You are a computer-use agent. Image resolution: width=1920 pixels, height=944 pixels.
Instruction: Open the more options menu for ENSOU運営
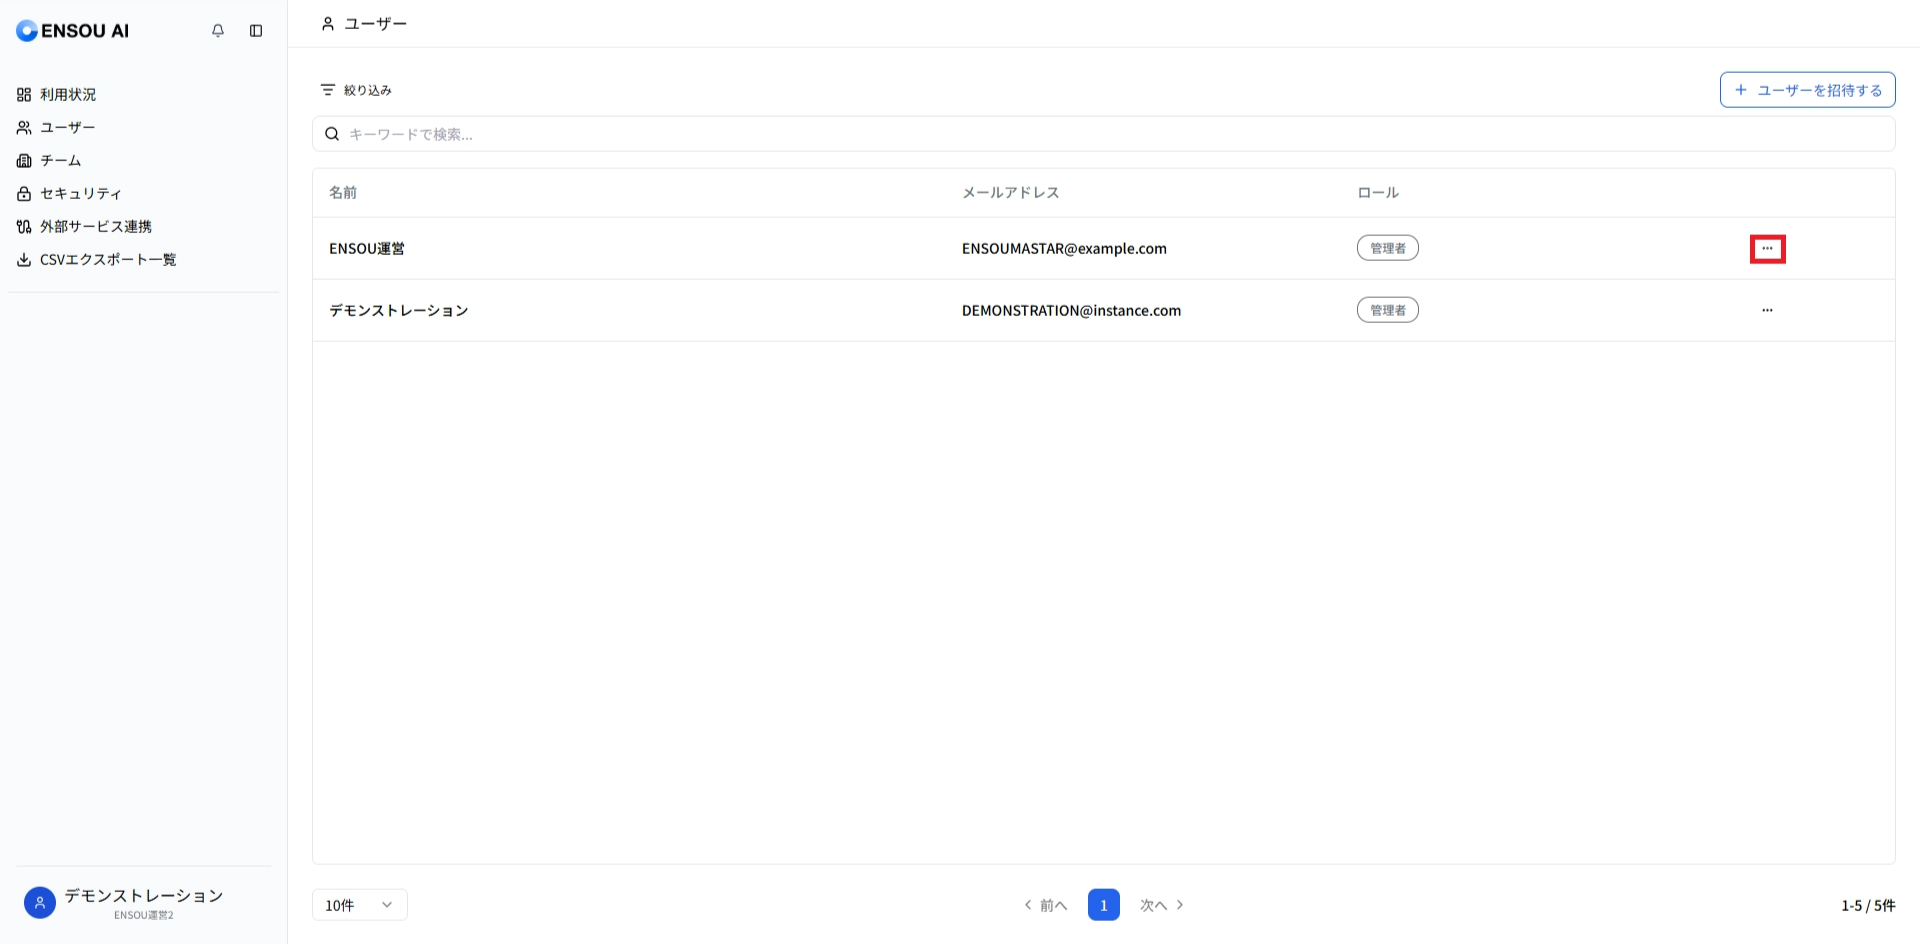[x=1767, y=248]
